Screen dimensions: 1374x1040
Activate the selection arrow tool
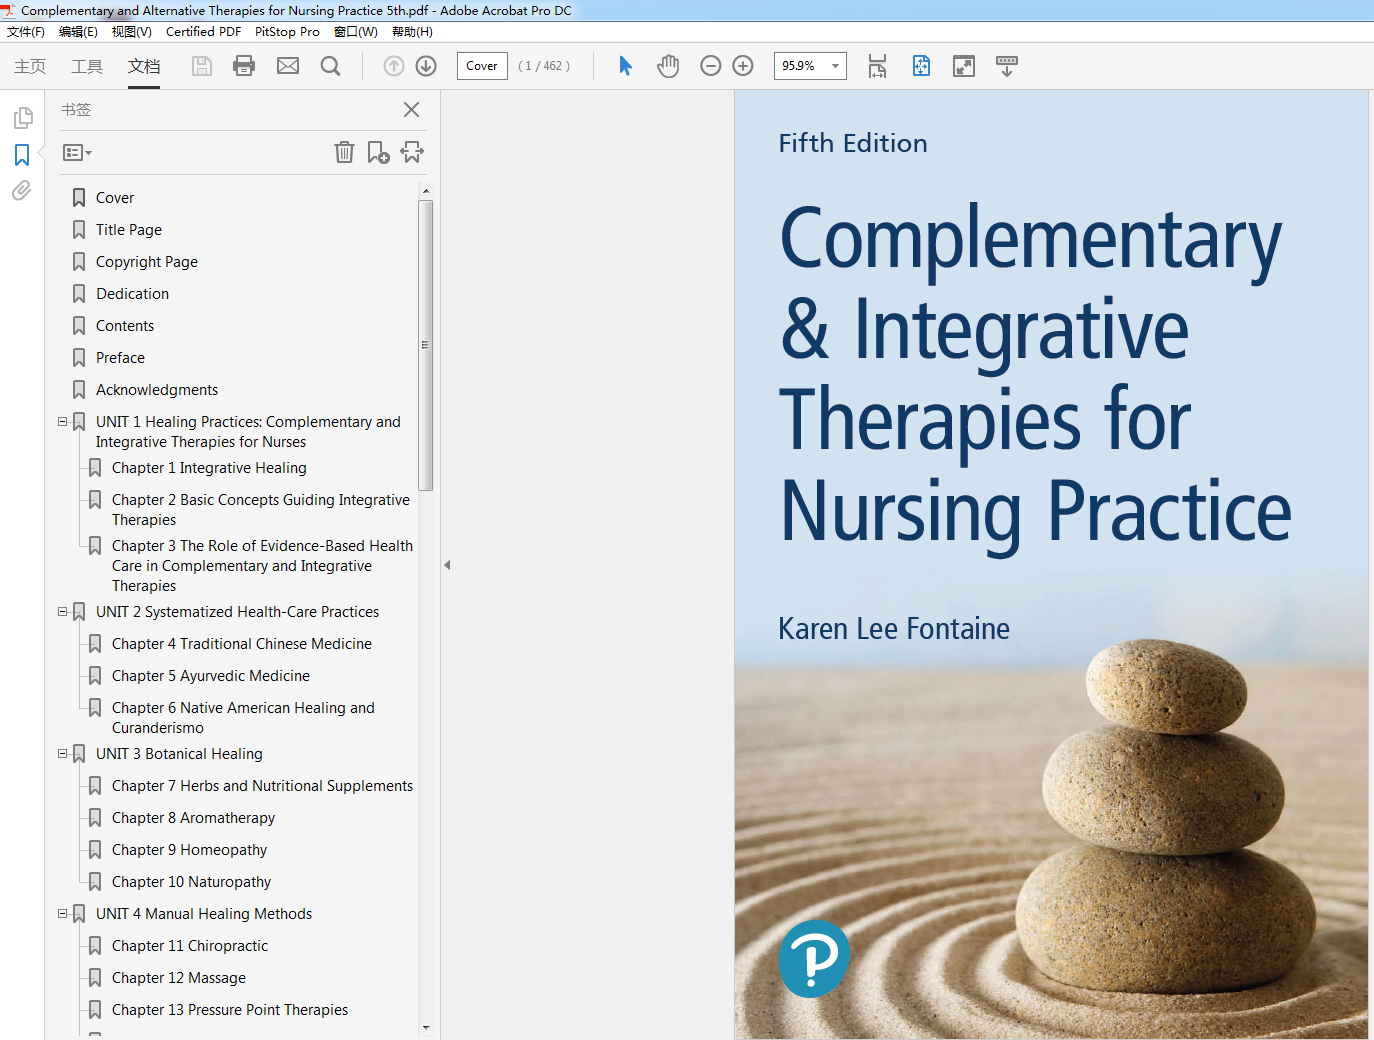click(626, 66)
